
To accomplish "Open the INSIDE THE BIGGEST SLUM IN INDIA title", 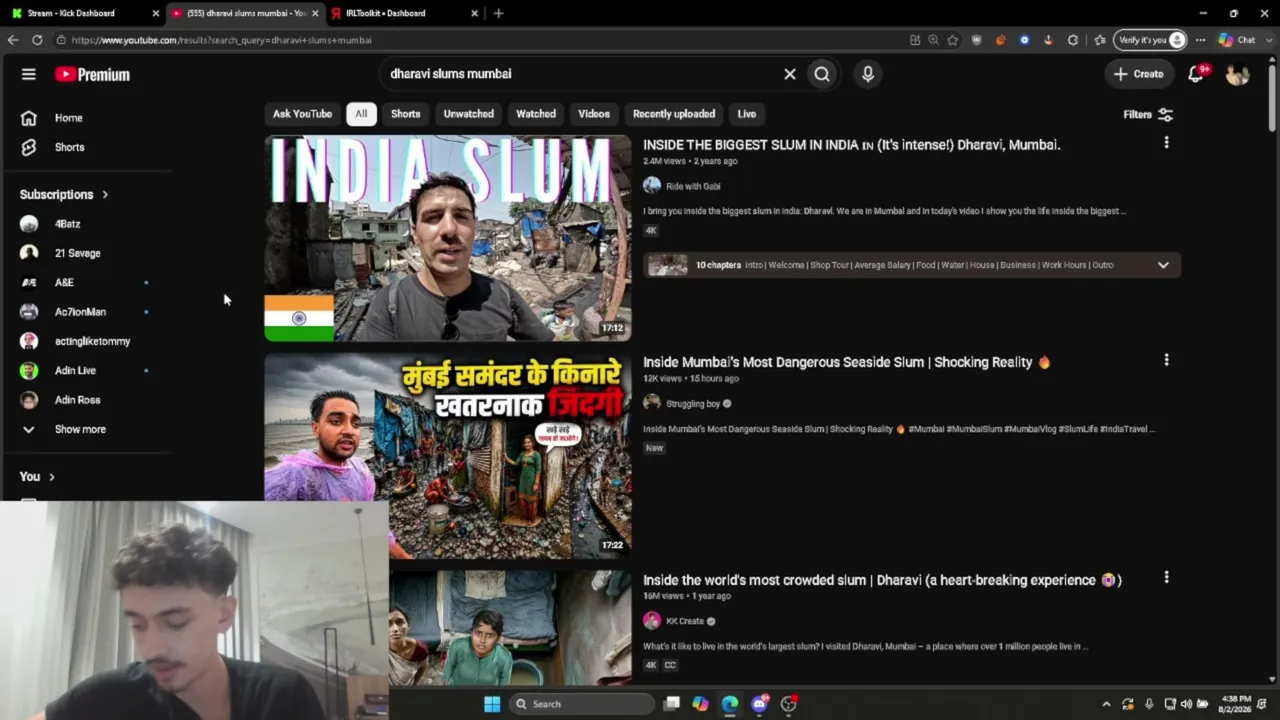I will pos(852,145).
